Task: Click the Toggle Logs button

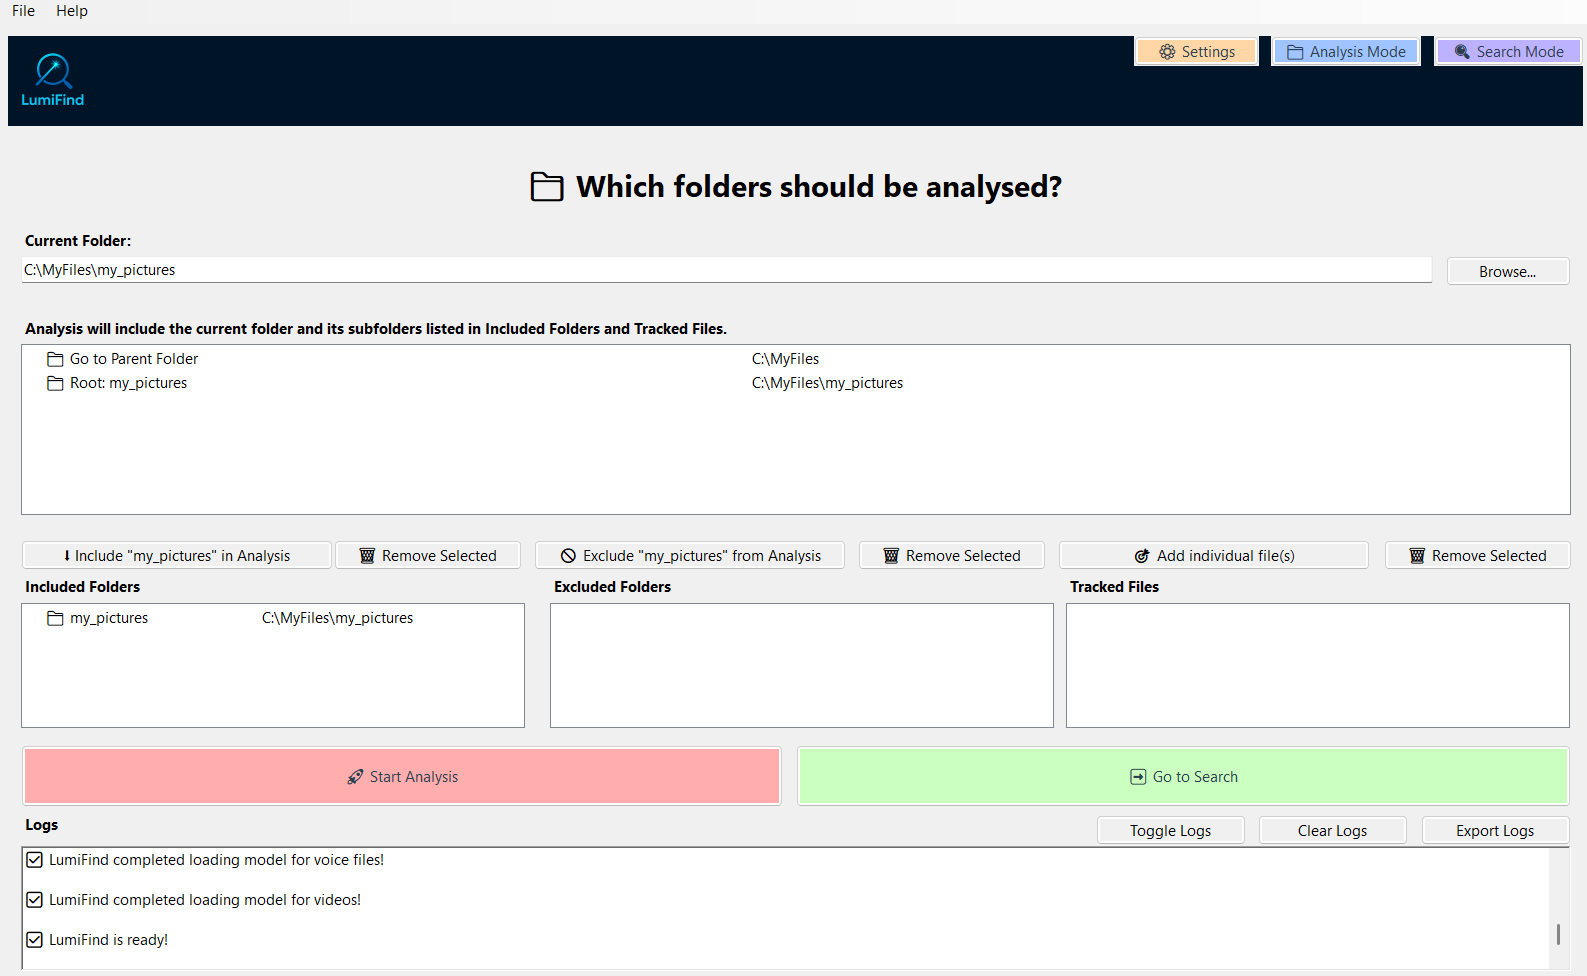Action: pos(1171,831)
